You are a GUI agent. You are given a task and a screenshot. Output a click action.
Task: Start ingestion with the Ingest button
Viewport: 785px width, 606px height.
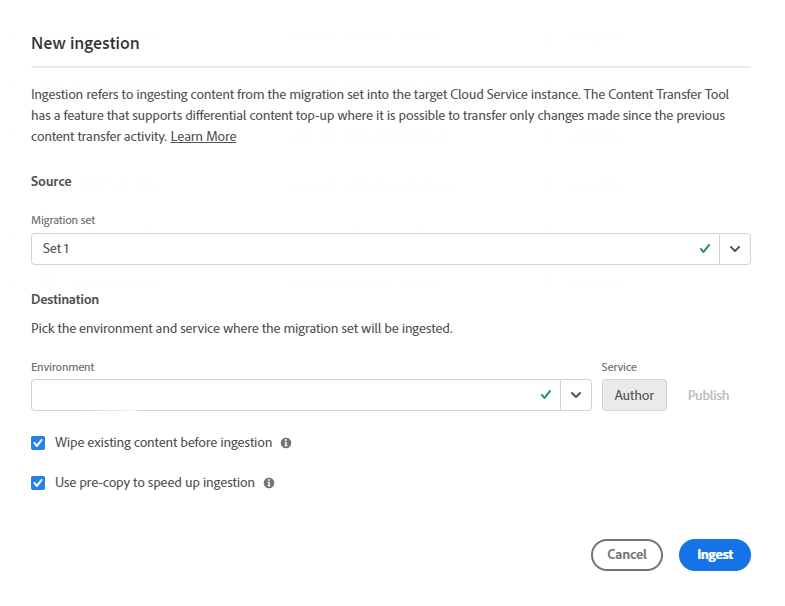pos(715,555)
